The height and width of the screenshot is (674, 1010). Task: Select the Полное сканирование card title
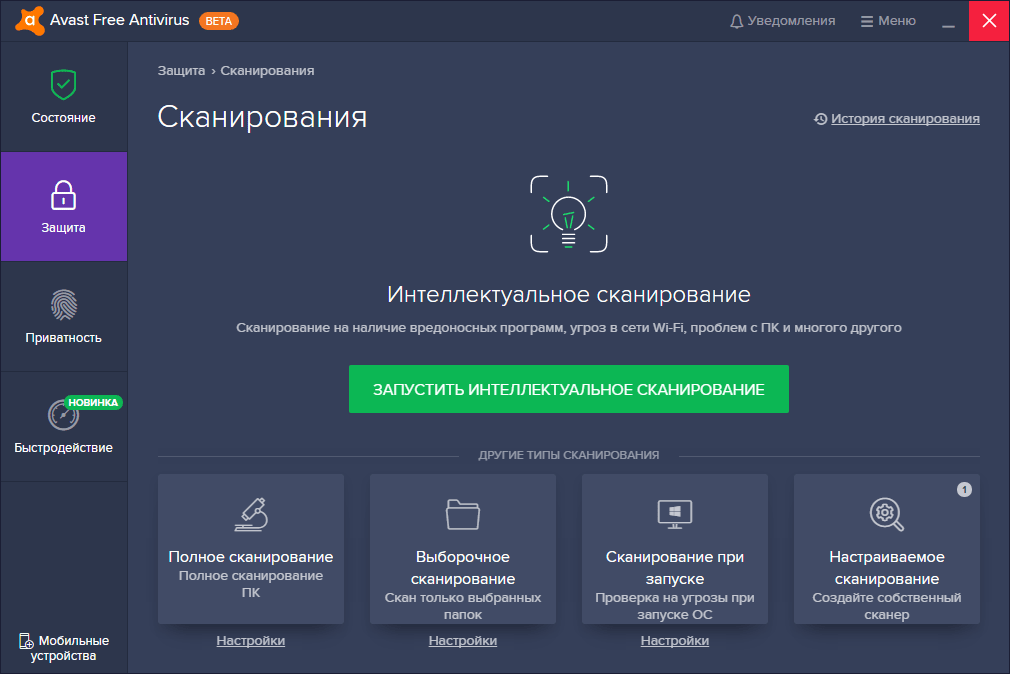coord(251,557)
